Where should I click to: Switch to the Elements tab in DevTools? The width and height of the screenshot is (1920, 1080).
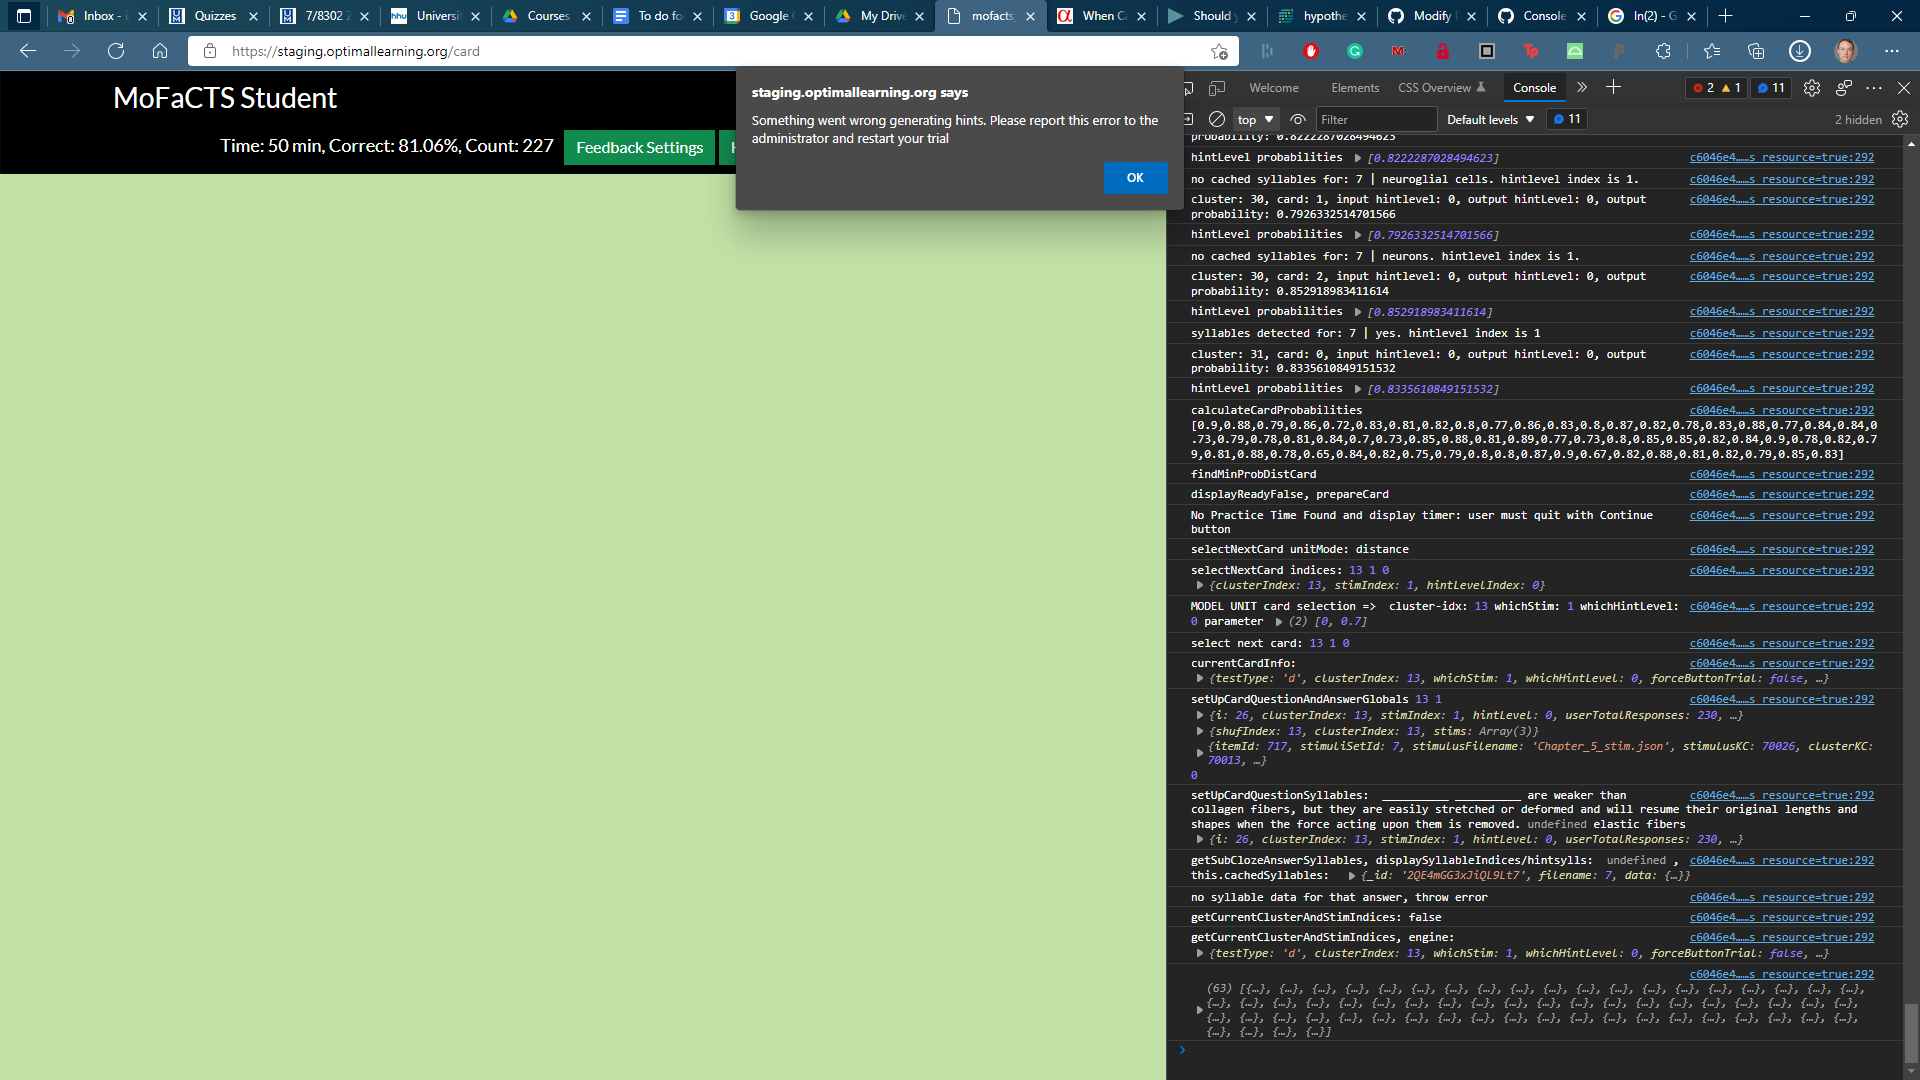[1355, 88]
